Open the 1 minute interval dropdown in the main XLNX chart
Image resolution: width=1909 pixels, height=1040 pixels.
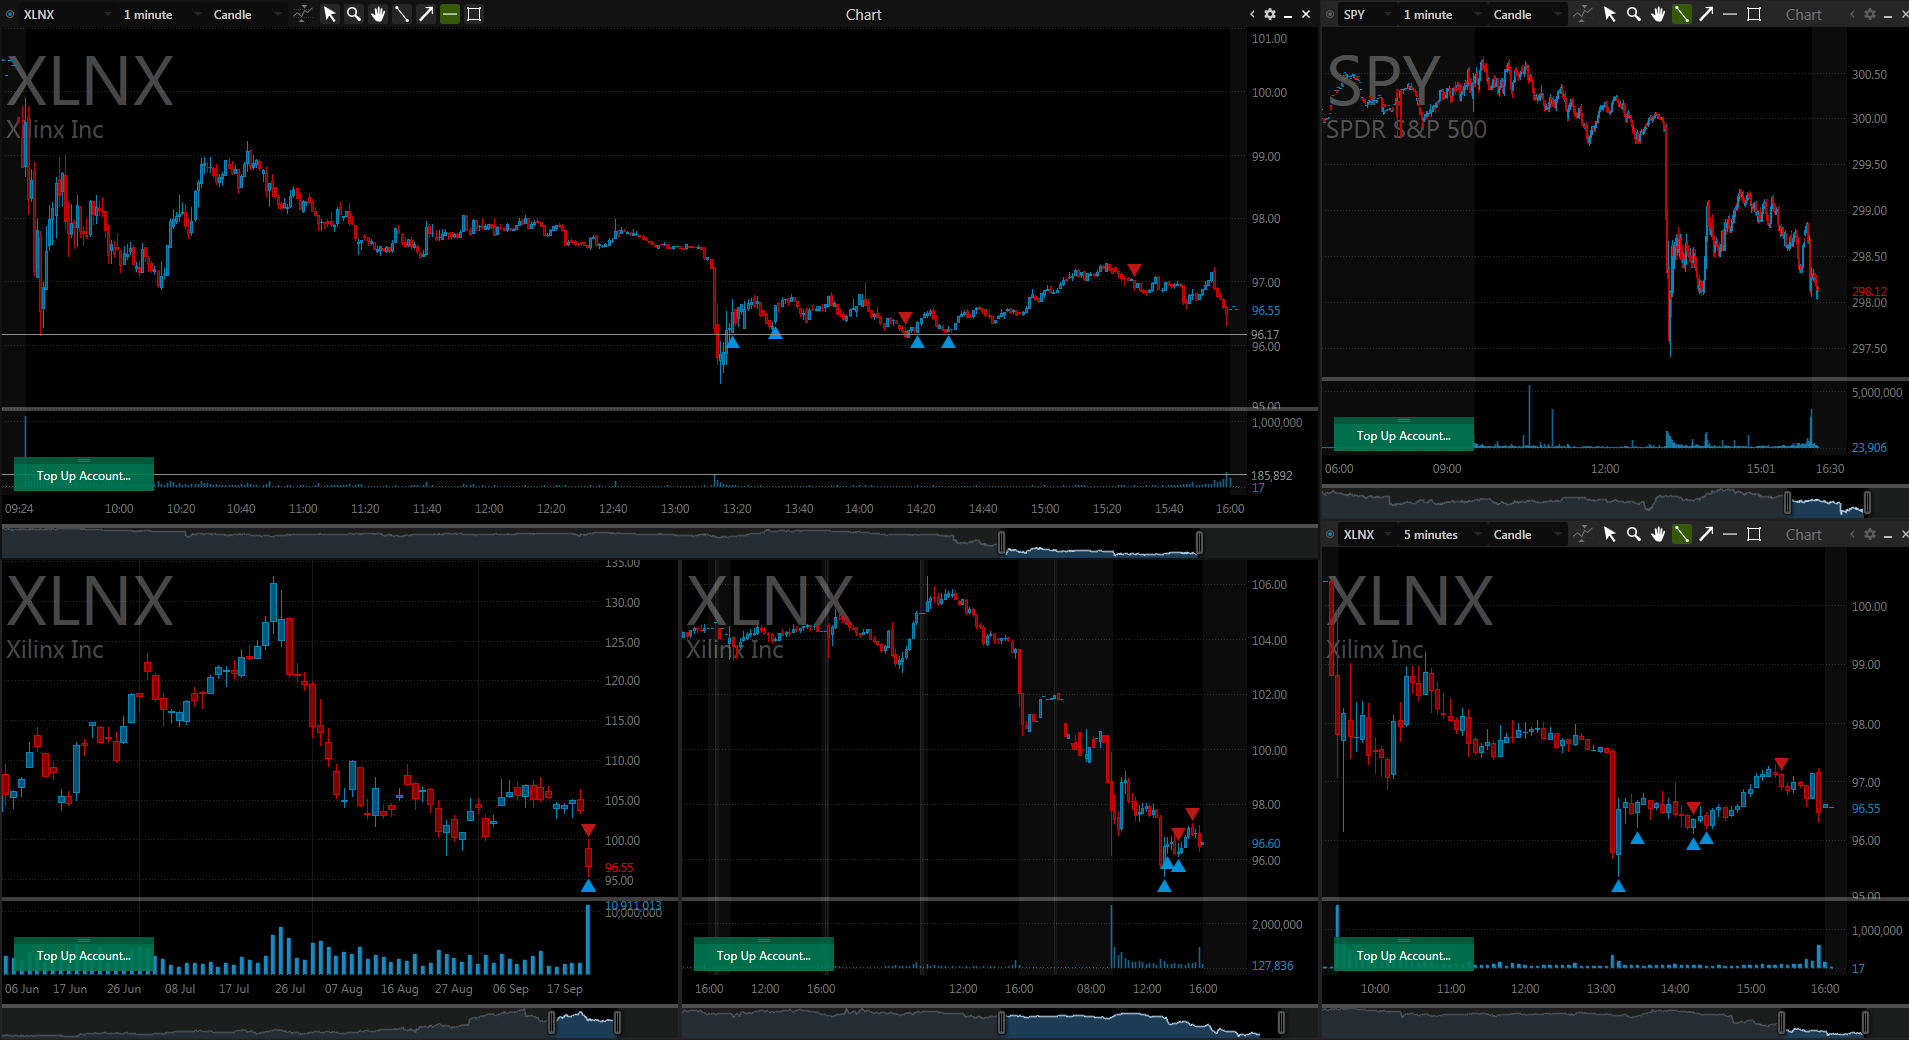[x=160, y=14]
